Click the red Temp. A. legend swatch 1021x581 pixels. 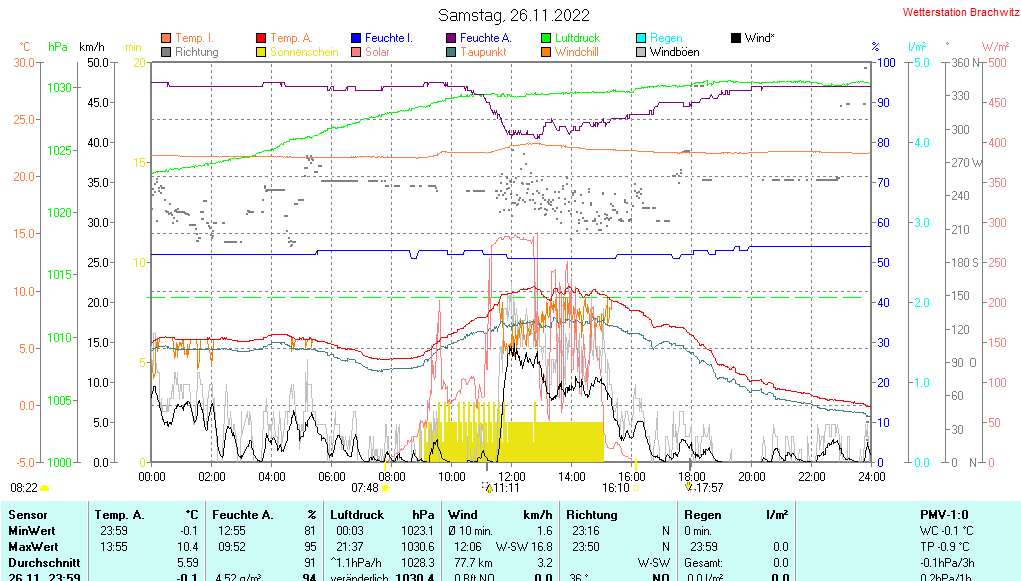[262, 38]
